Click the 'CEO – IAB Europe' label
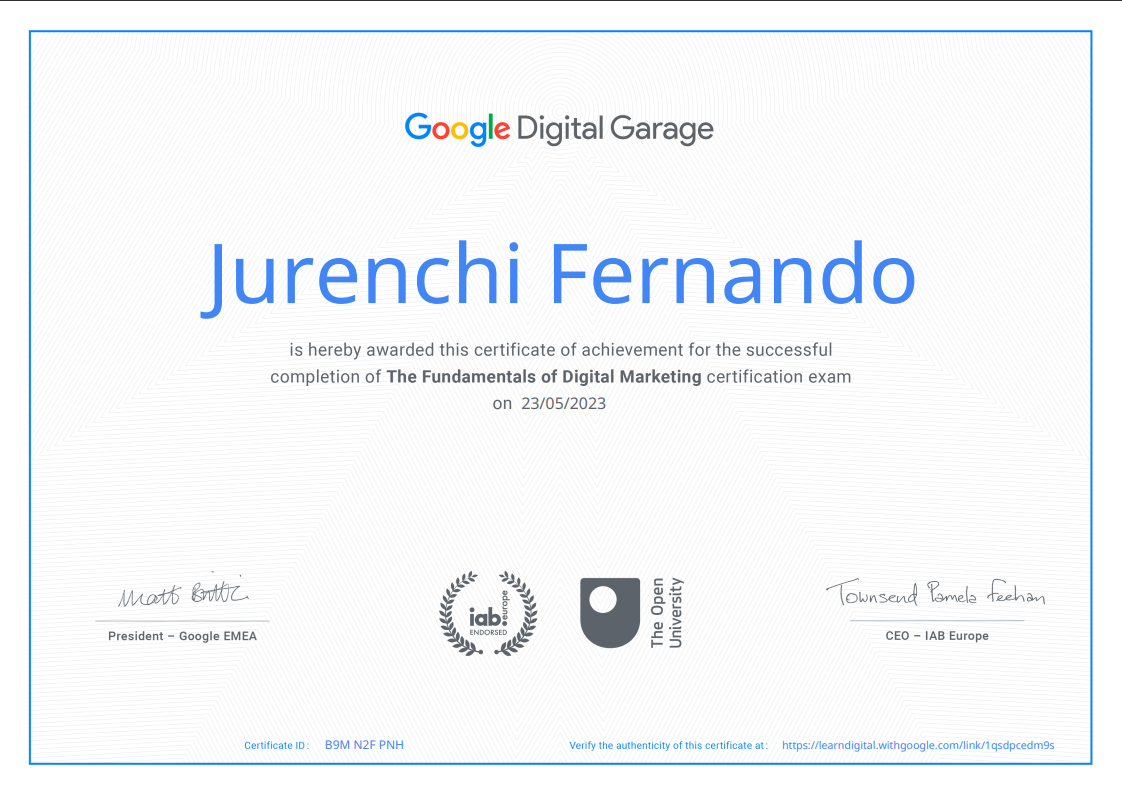1122x794 pixels. click(x=937, y=636)
